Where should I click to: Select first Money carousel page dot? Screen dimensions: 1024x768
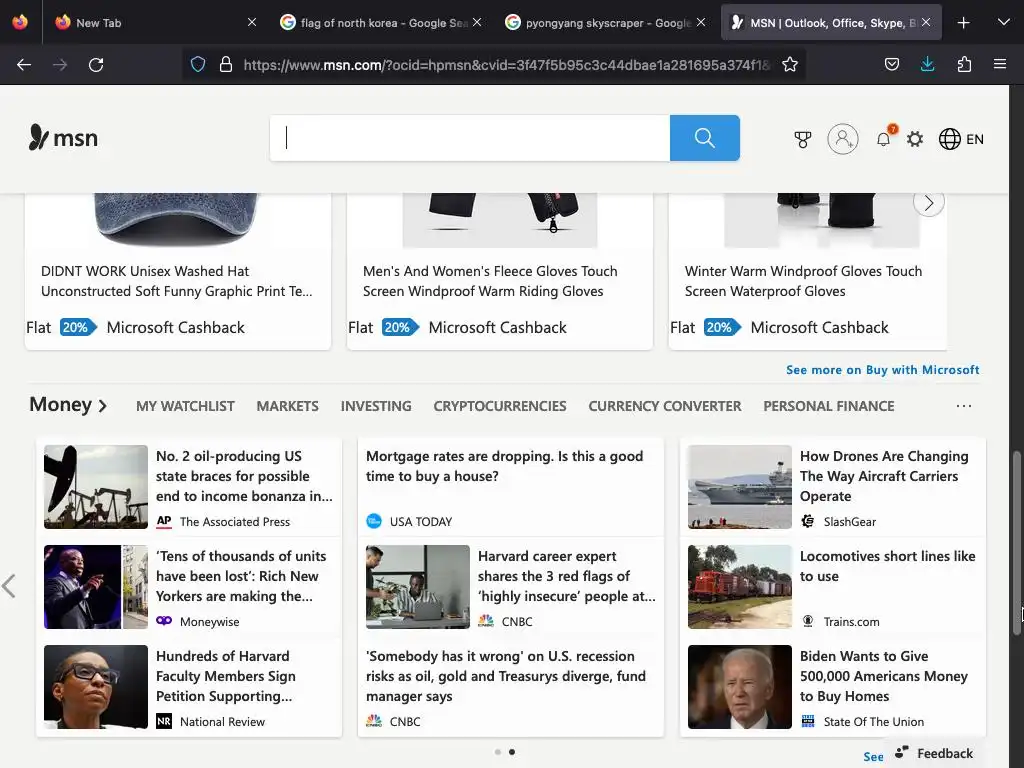coord(498,752)
